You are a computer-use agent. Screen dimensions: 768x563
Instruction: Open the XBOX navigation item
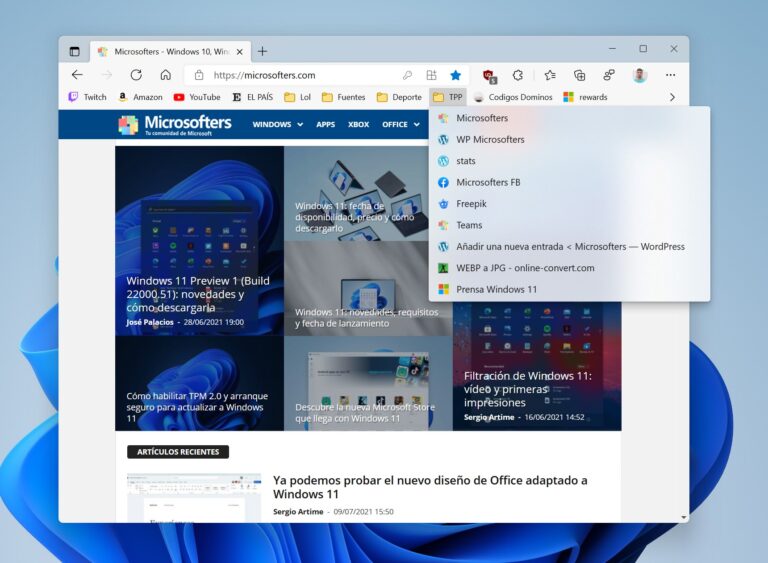coord(359,124)
